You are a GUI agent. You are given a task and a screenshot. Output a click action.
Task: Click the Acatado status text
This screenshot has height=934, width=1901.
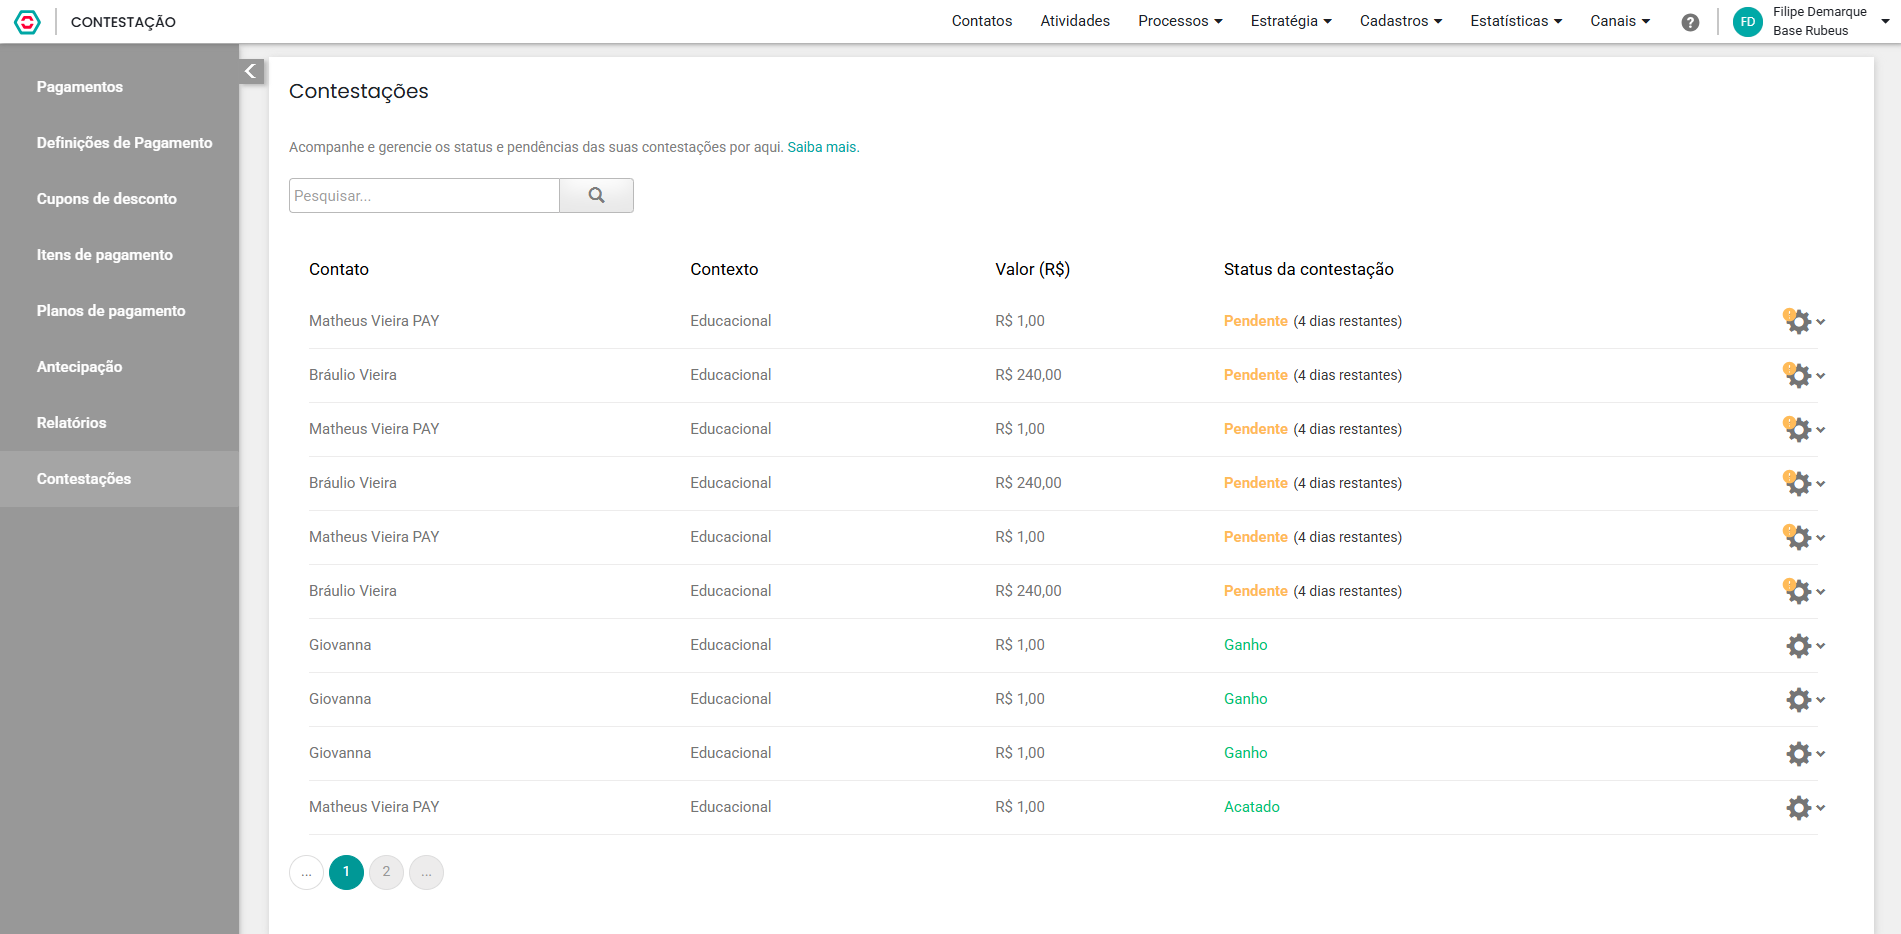[x=1252, y=807]
